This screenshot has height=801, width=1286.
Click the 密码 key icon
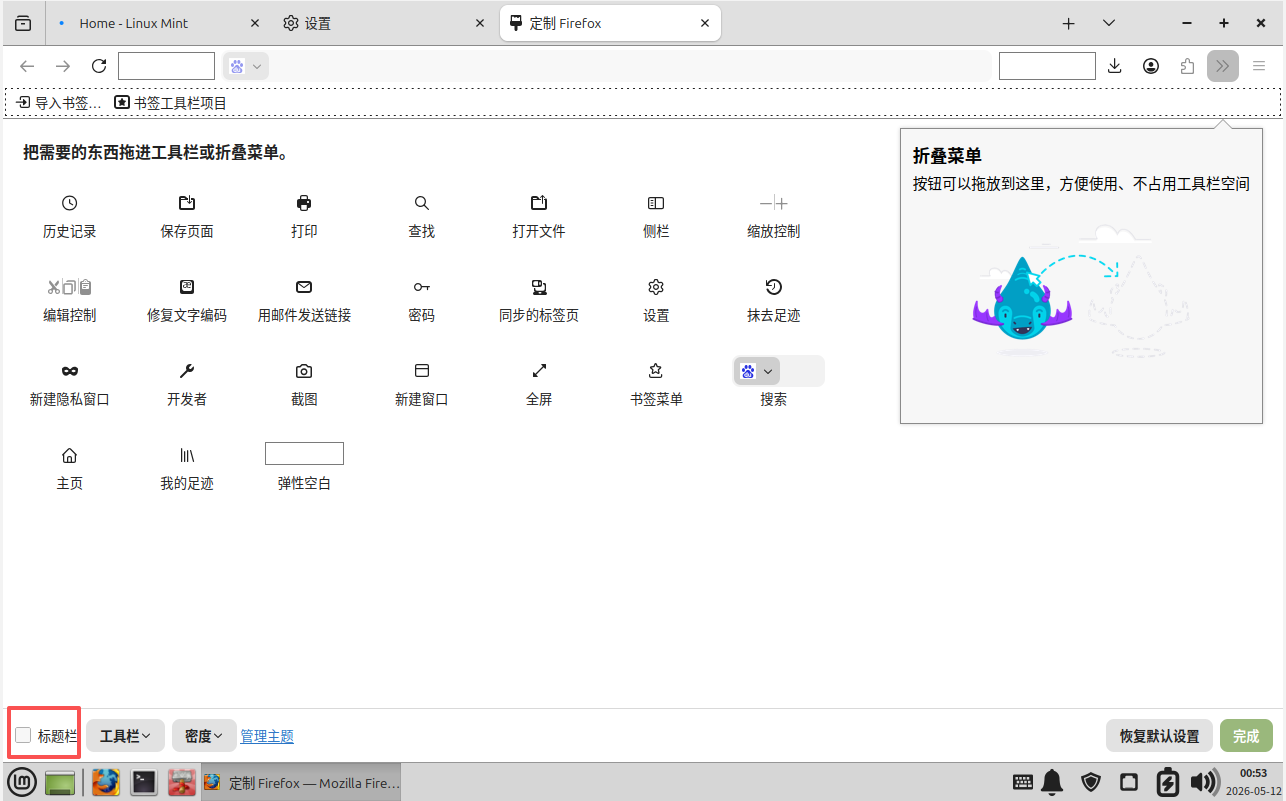422,287
